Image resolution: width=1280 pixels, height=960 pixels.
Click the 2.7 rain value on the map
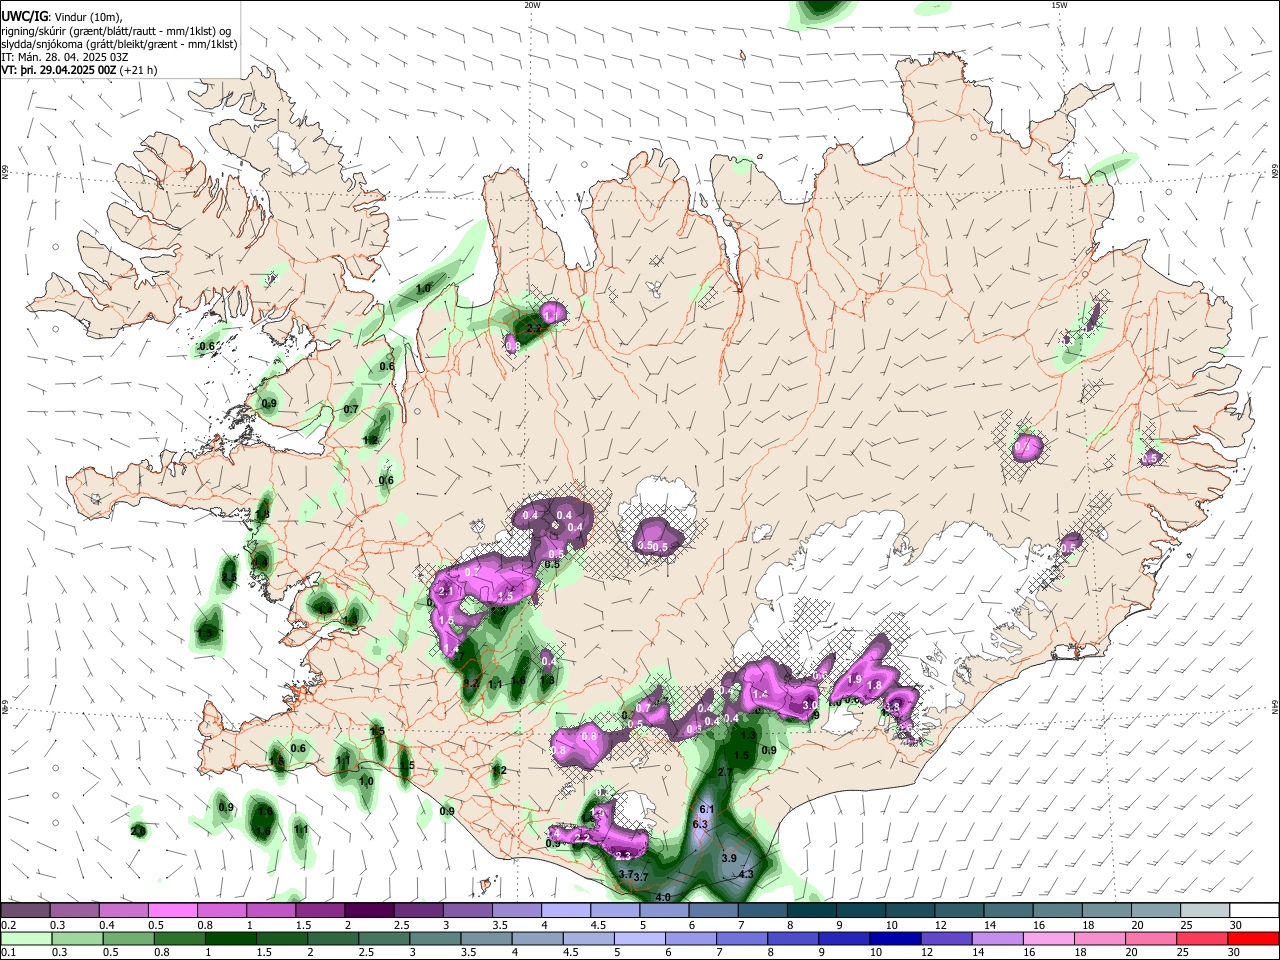point(726,772)
